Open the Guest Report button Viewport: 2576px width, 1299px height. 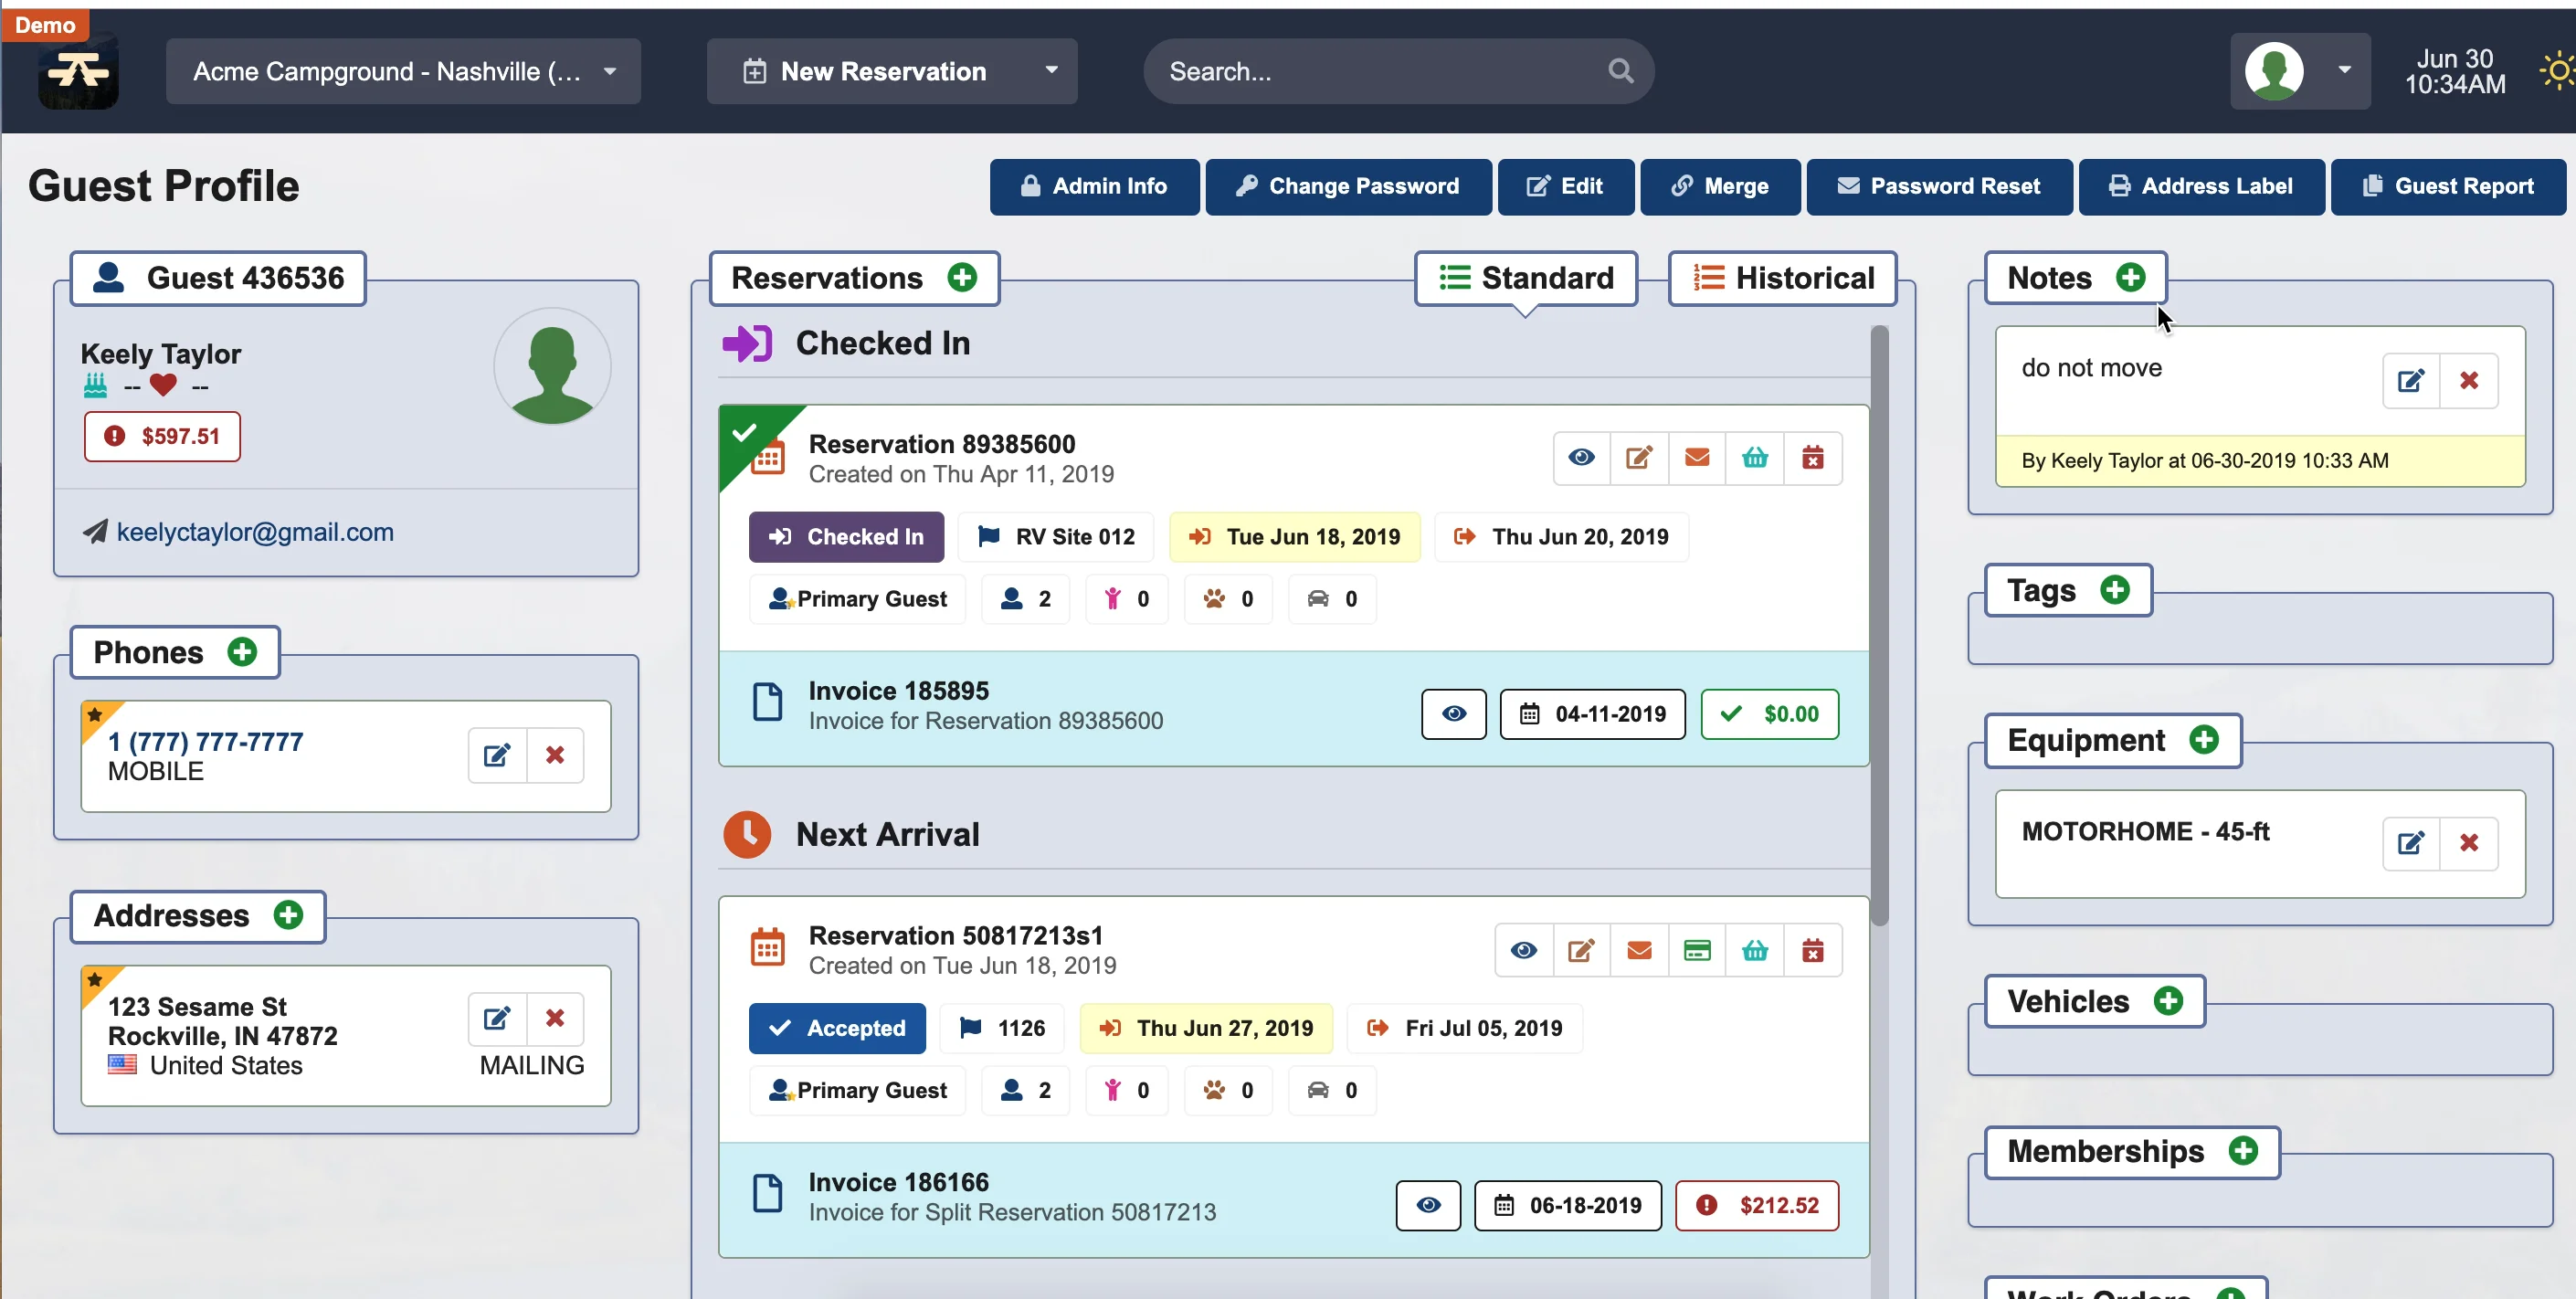click(x=2447, y=186)
